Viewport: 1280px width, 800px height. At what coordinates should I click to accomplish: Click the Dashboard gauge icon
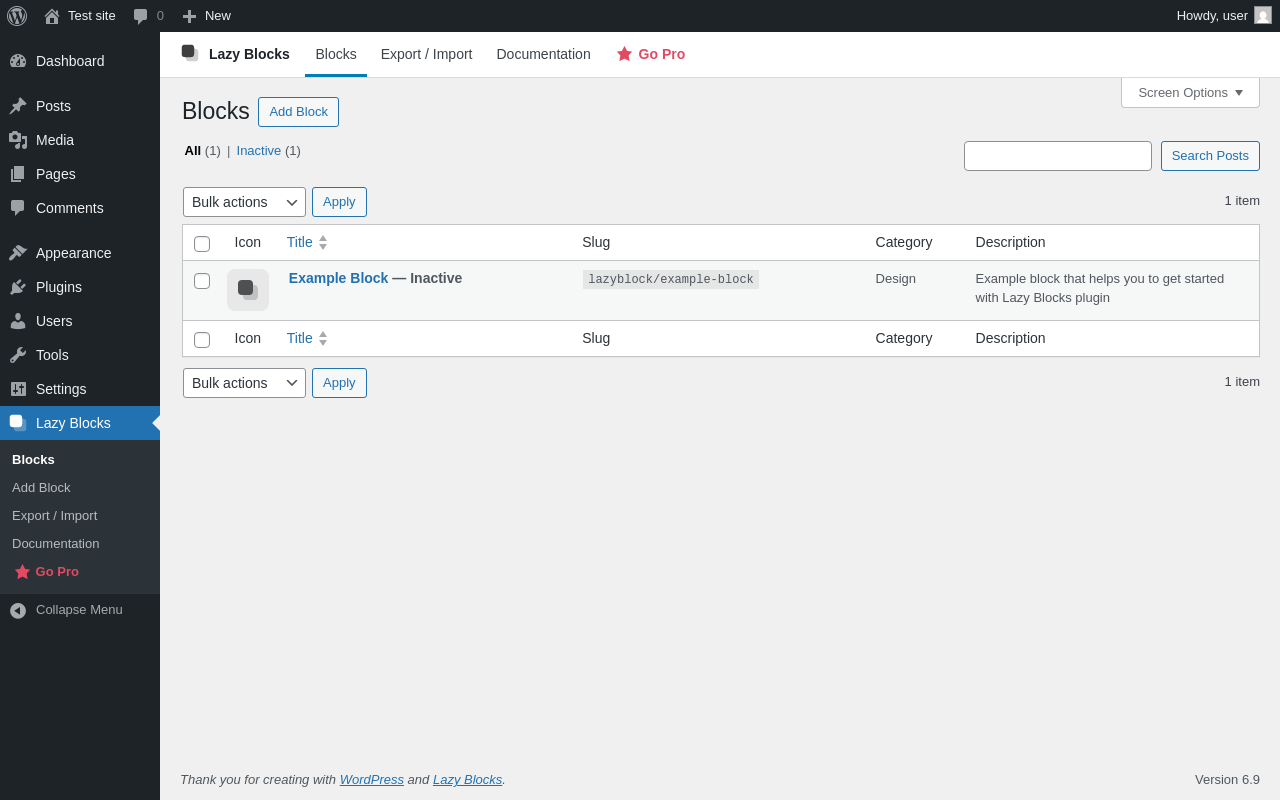[x=18, y=61]
